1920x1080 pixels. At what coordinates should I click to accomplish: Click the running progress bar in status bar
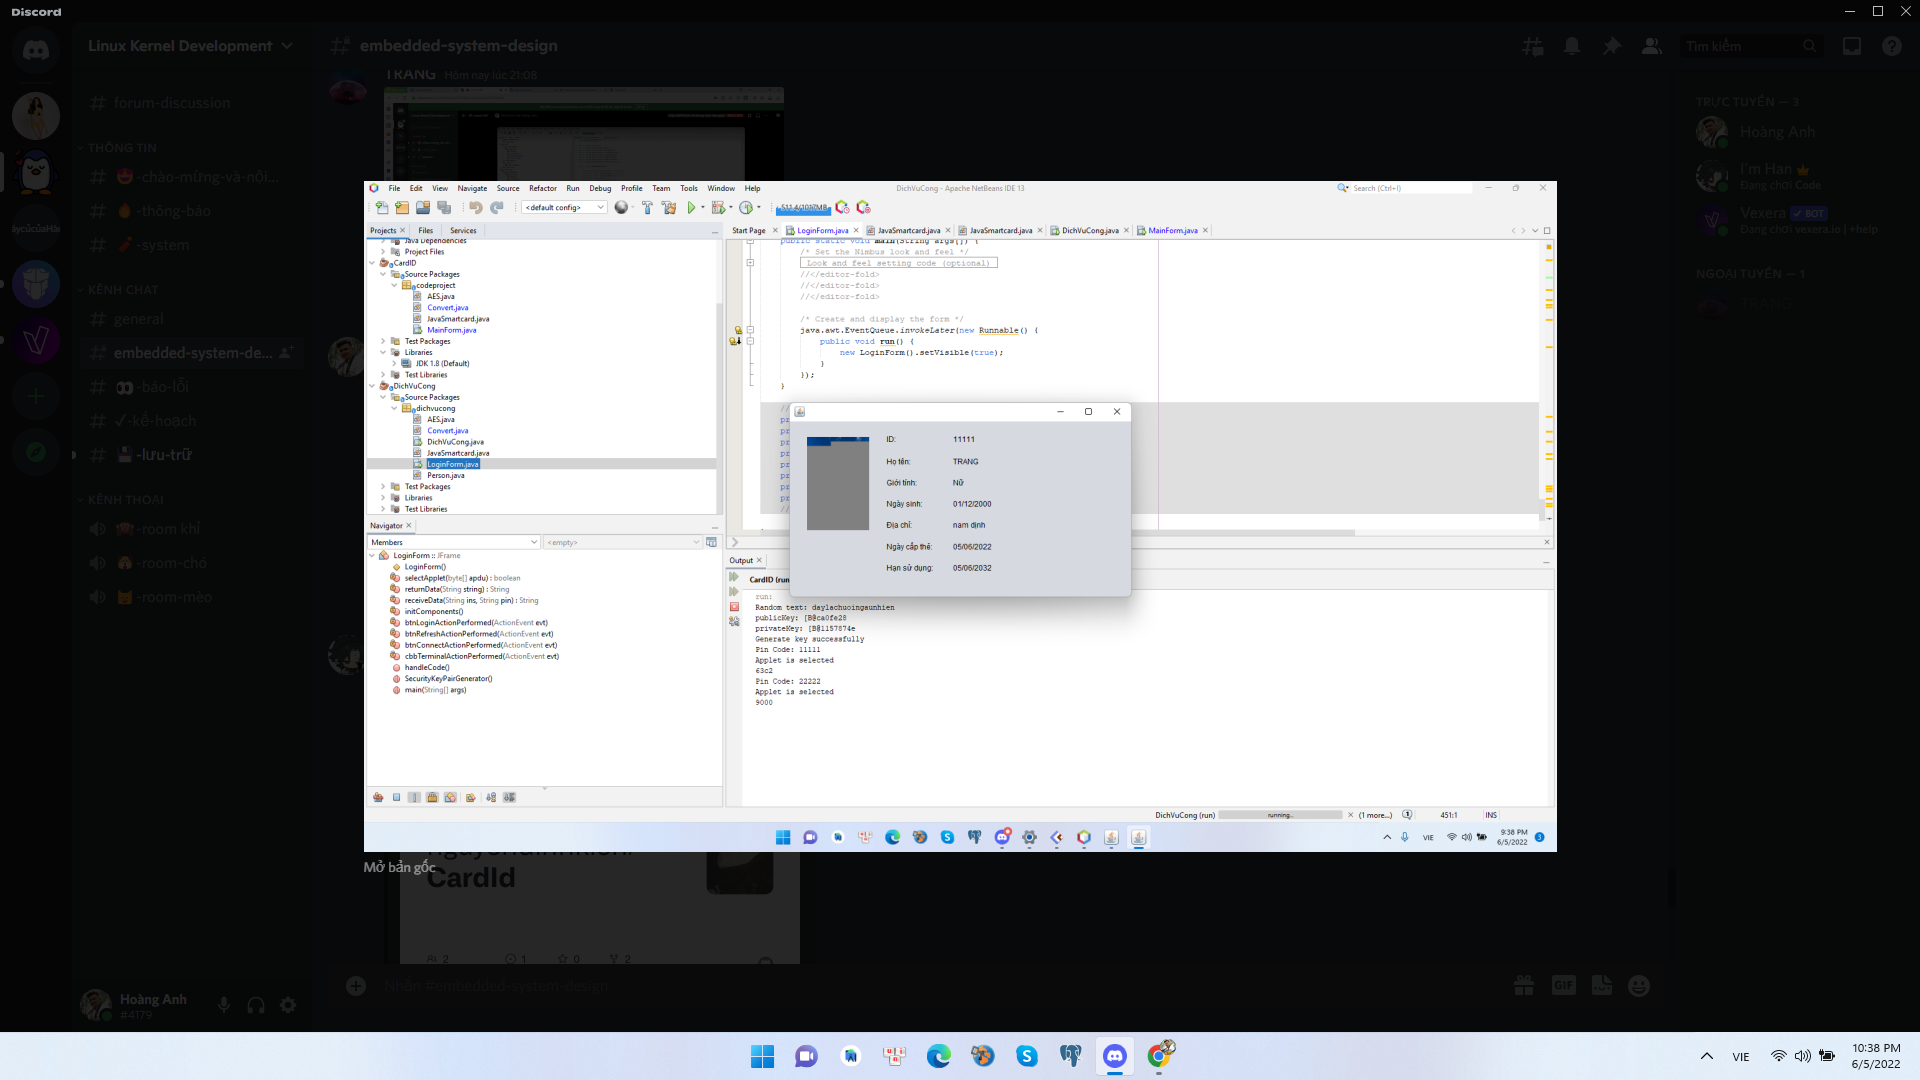[1281, 815]
